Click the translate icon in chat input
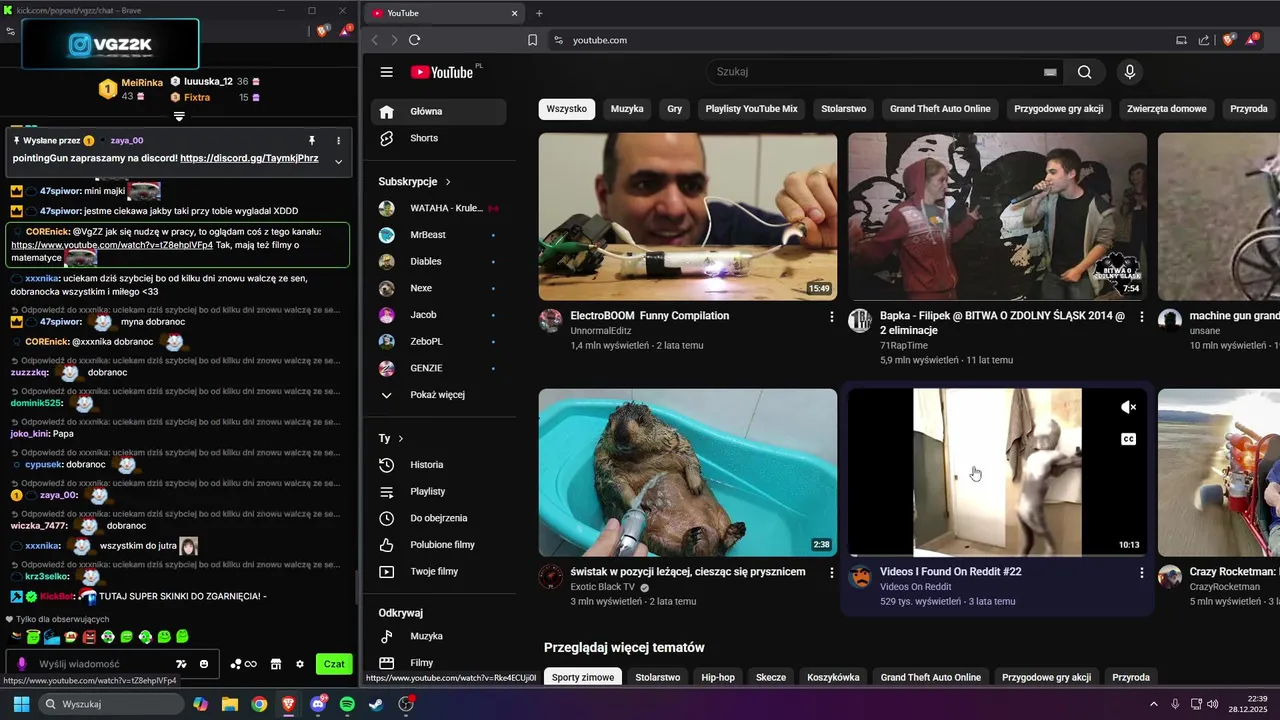 (181, 664)
